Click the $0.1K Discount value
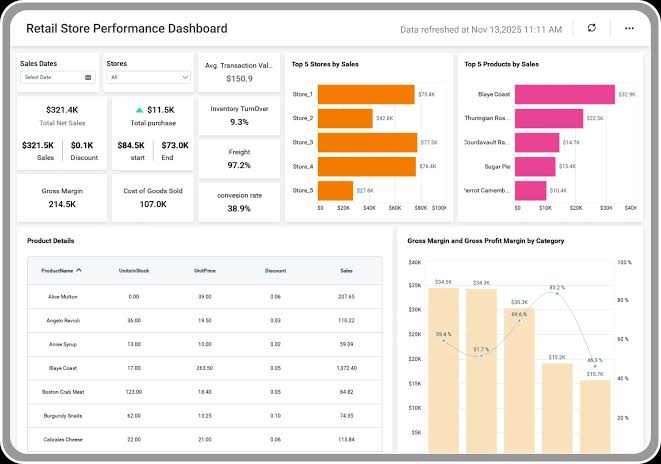The image size is (661, 464). [82, 145]
